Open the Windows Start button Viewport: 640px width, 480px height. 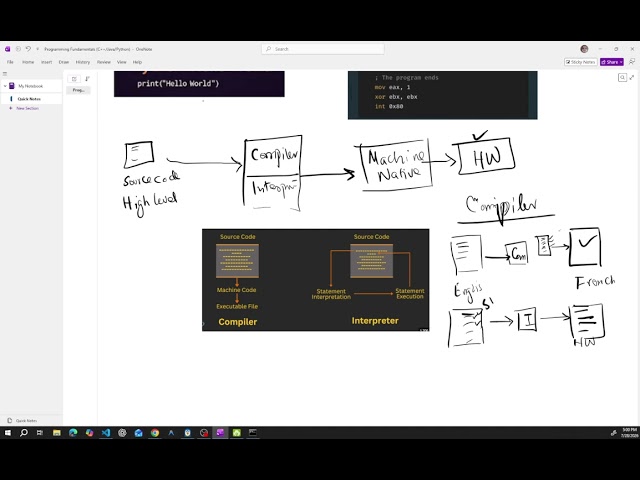(8, 433)
